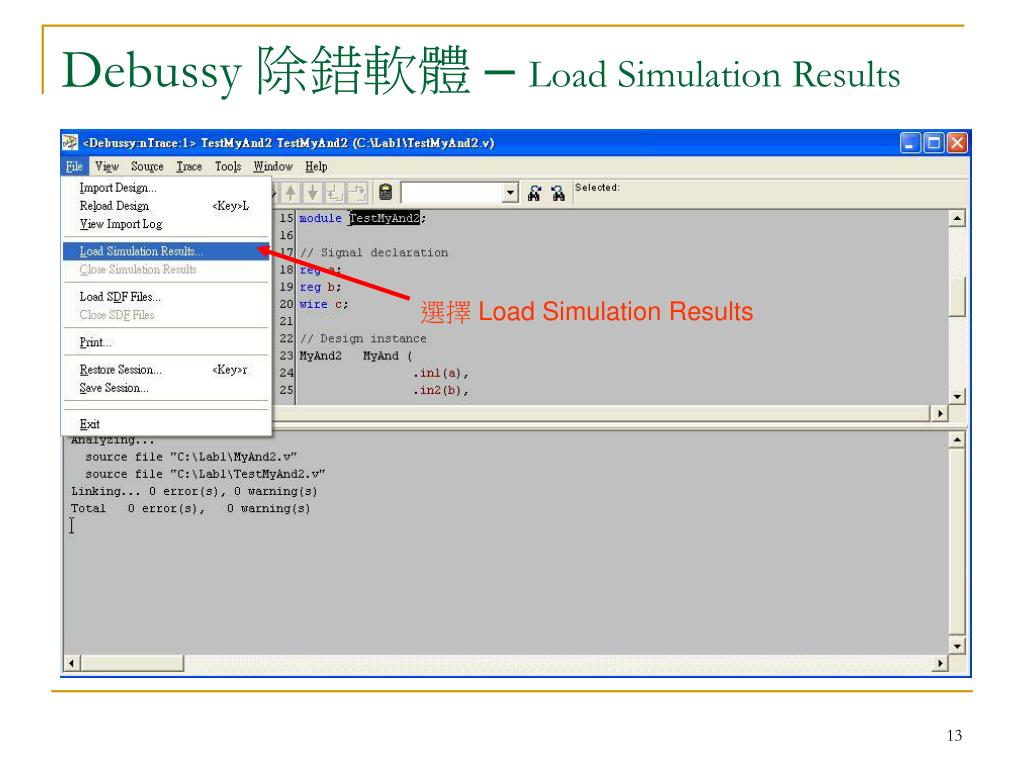The height and width of the screenshot is (768, 1024).
Task: Select View Import Log entry
Action: click(166, 224)
